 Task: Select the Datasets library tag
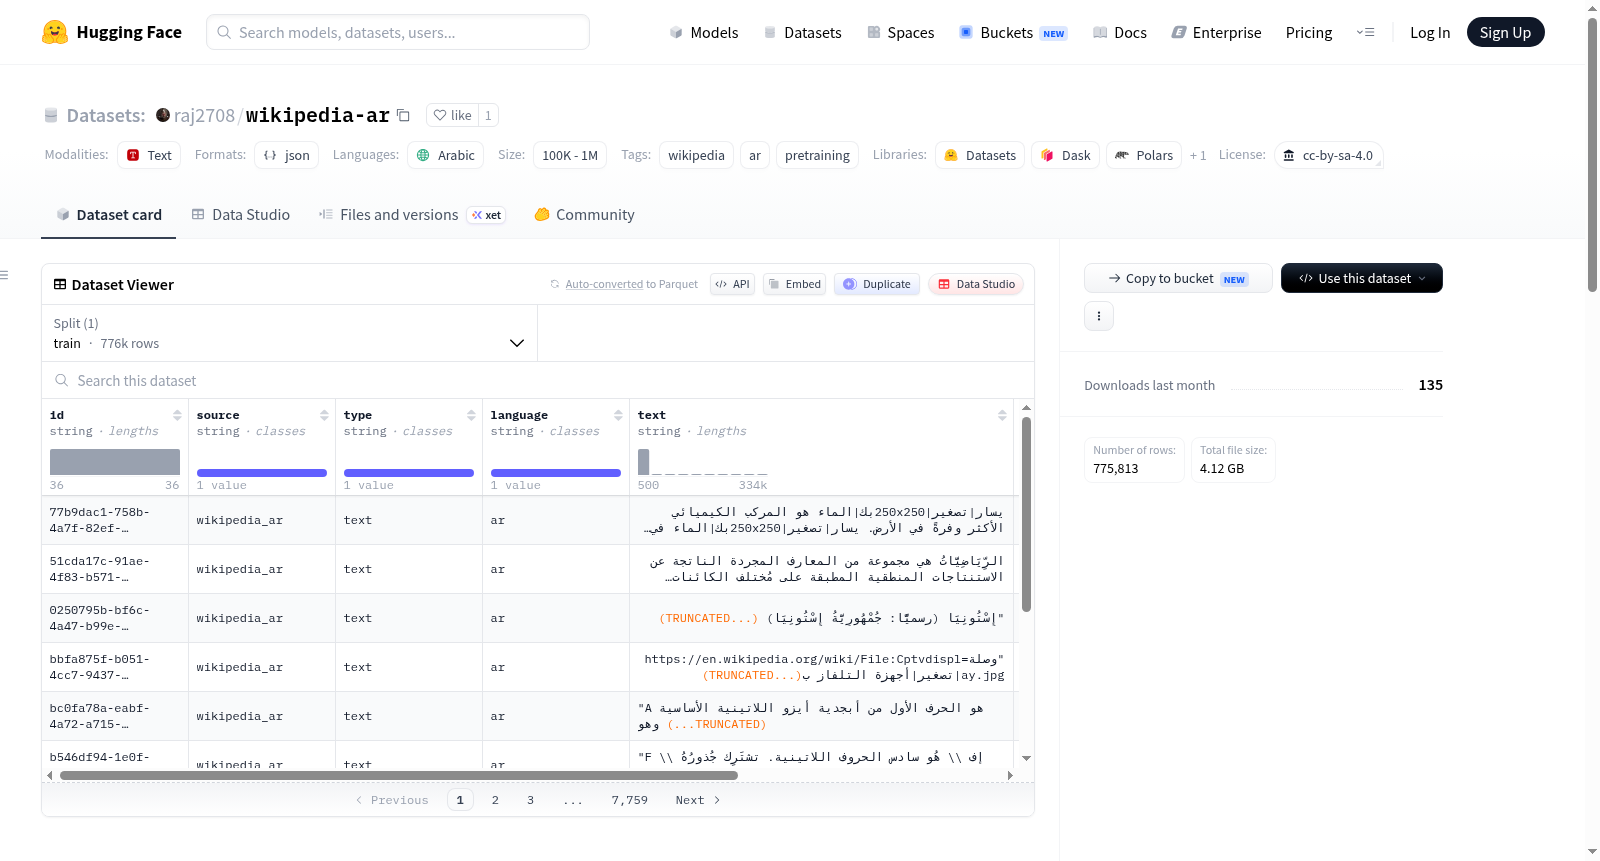tap(980, 155)
